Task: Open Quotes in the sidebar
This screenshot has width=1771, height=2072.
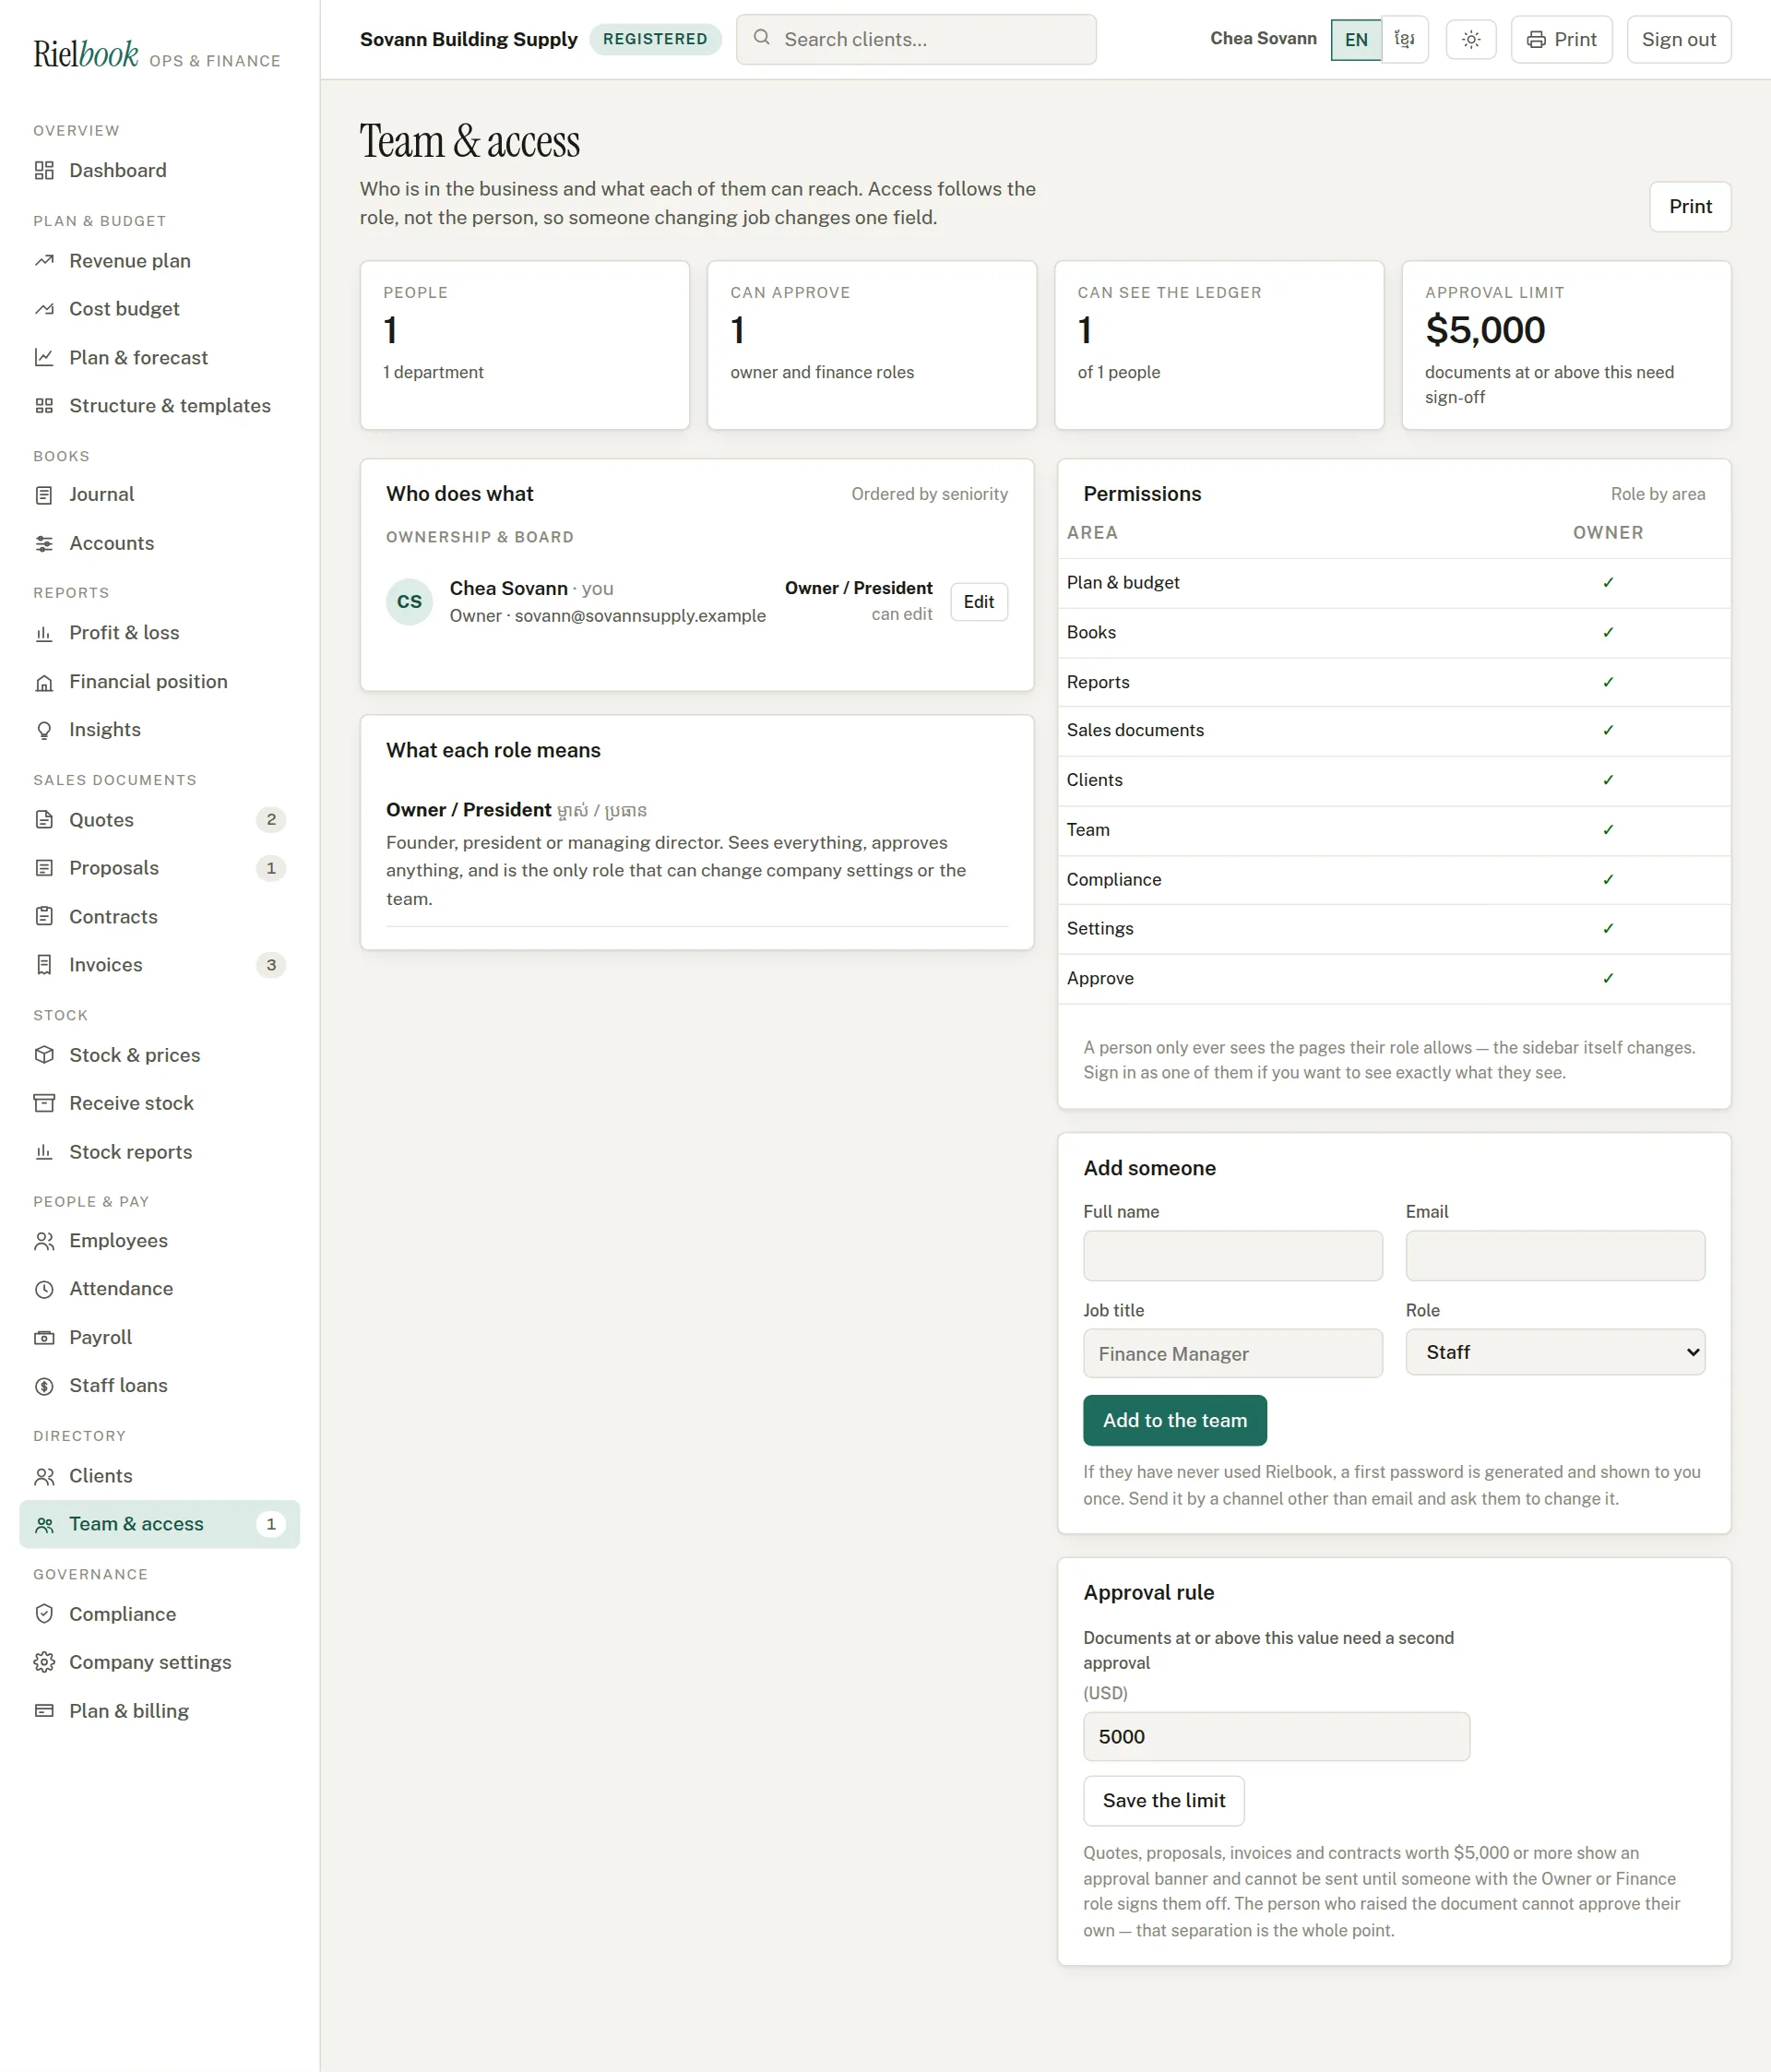Action: [159, 820]
